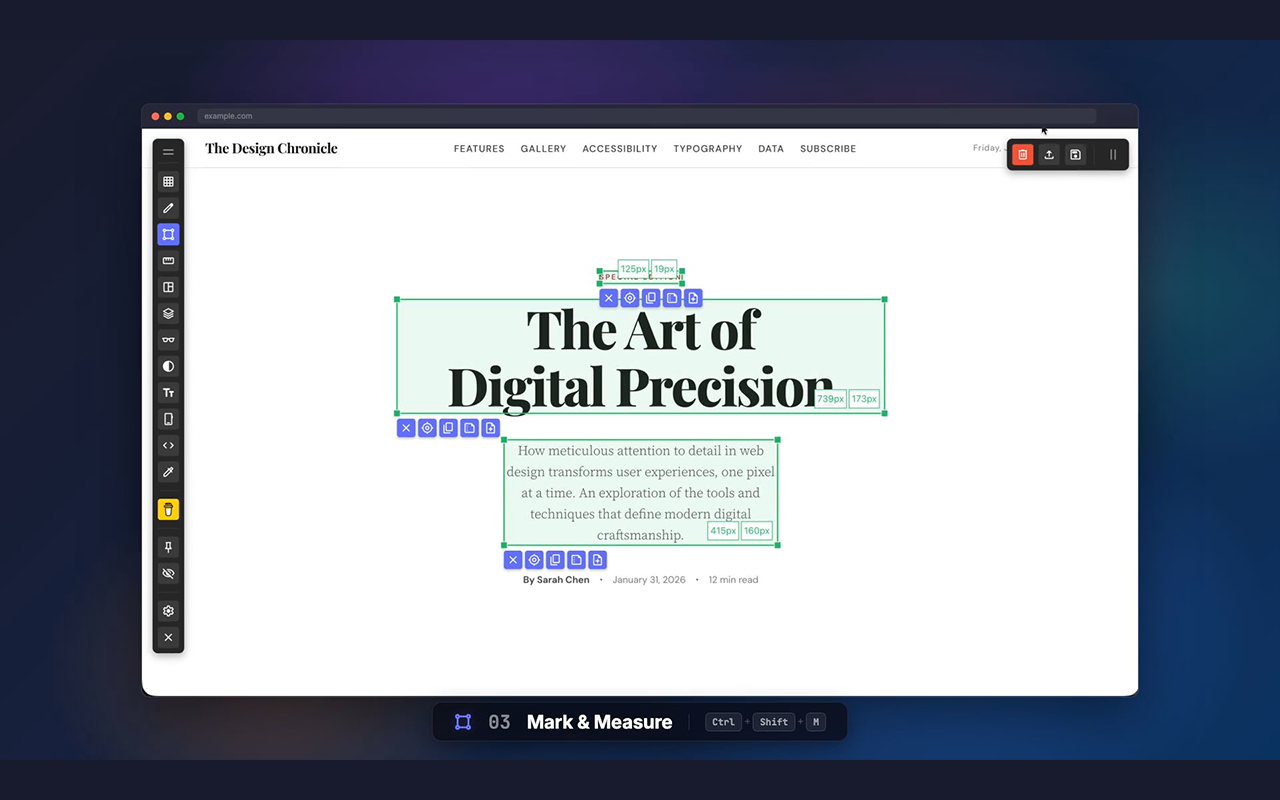The width and height of the screenshot is (1280, 800).
Task: Open the Subscribe nav link
Action: pos(828,149)
